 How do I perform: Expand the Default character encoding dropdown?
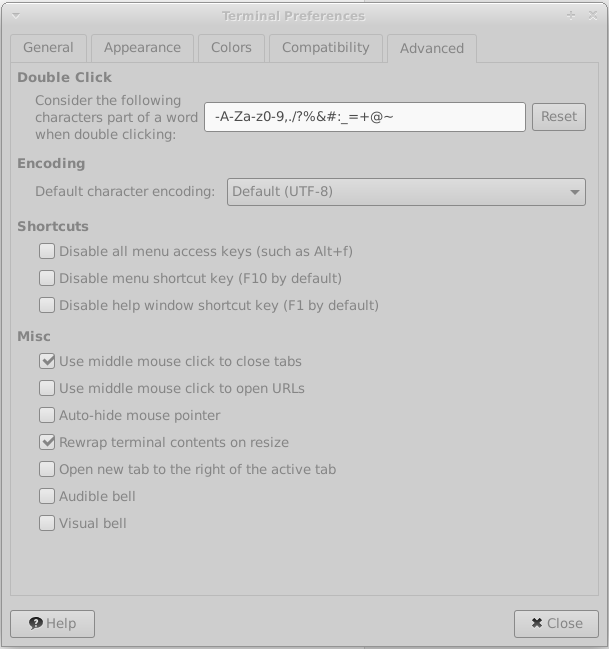[x=406, y=191]
